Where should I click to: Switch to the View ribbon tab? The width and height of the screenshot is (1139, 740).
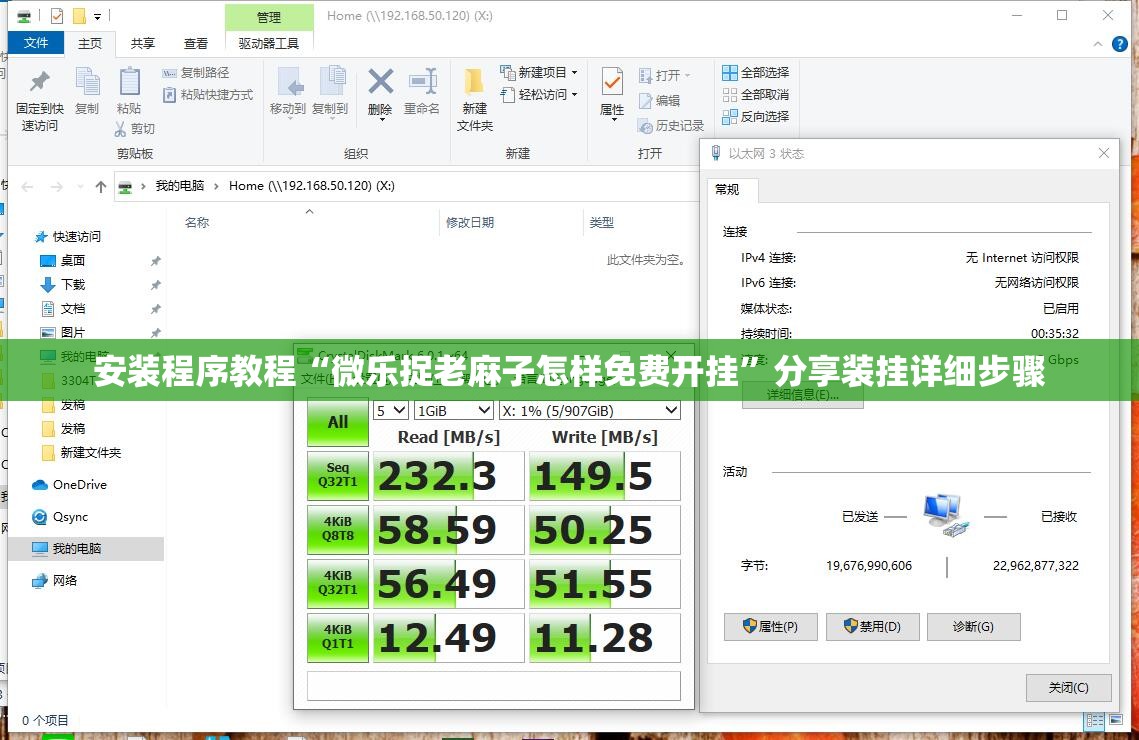(195, 44)
